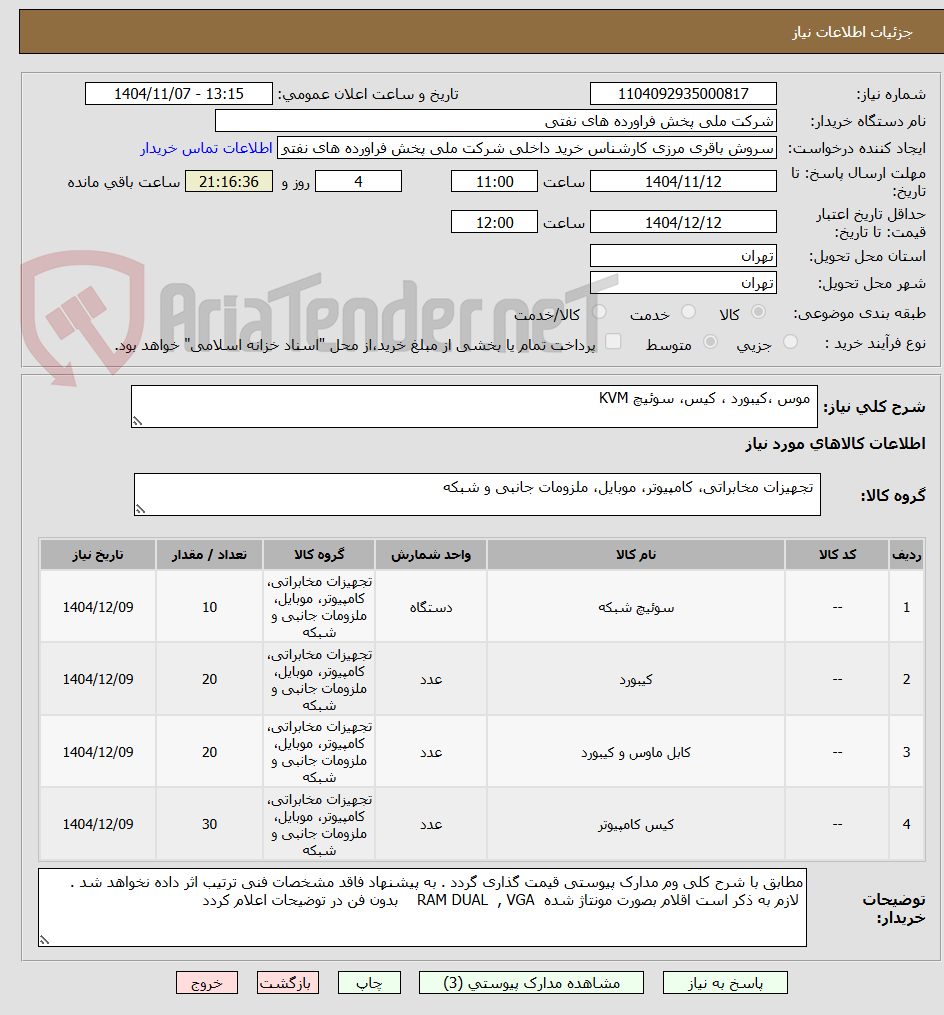Select the متوسط purchase type radio
The height and width of the screenshot is (1015, 944).
pyautogui.click(x=710, y=342)
